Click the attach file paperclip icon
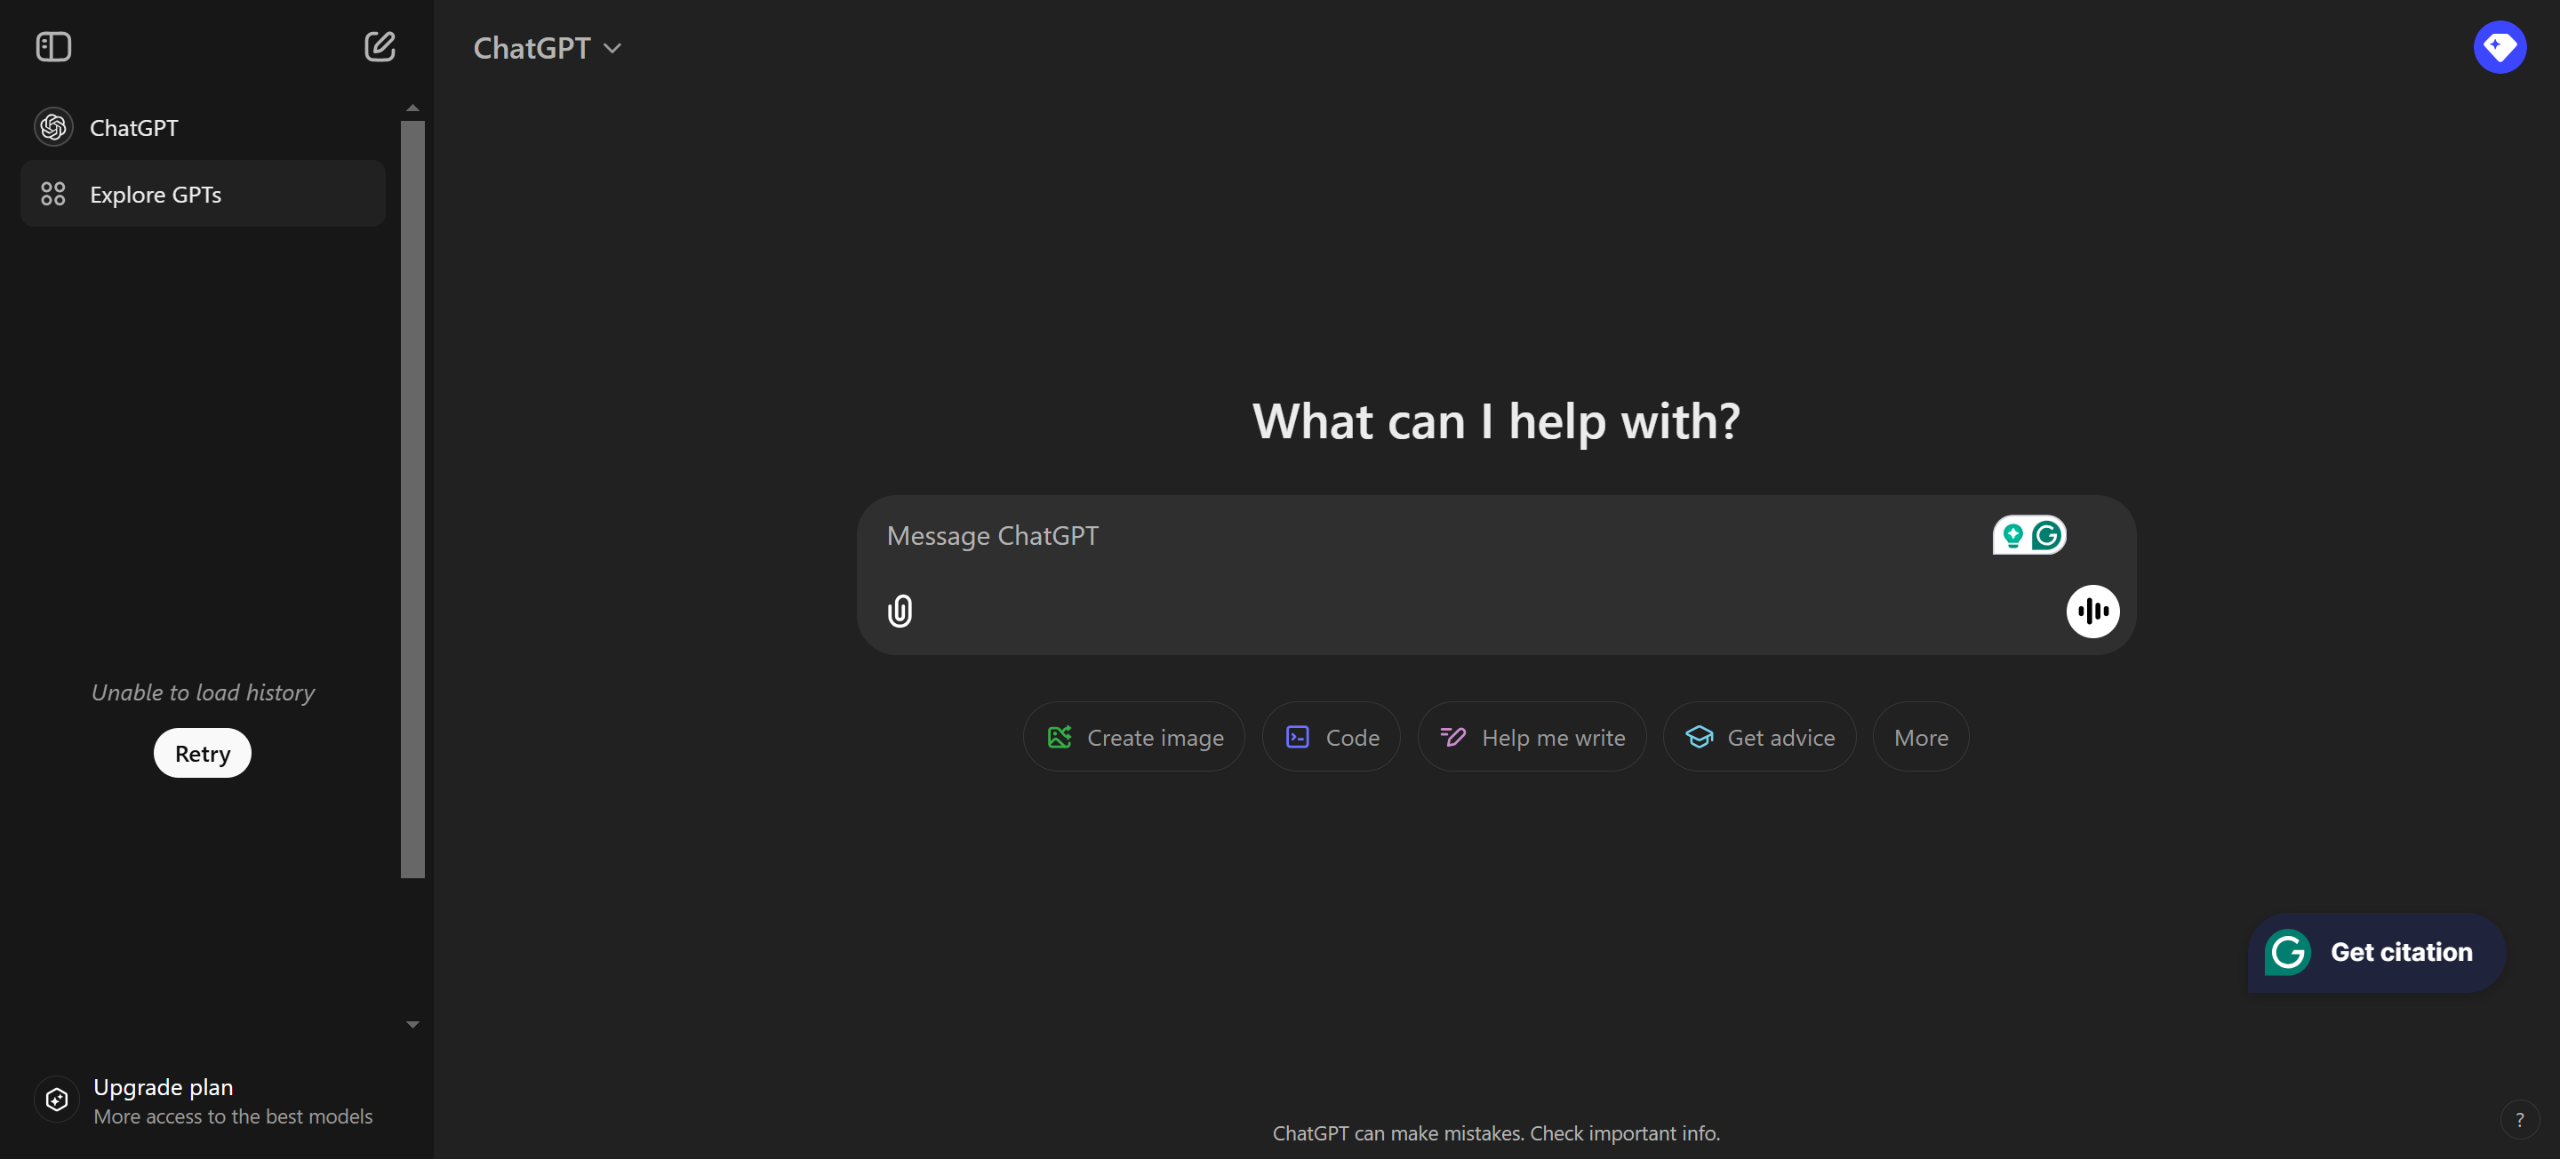Viewport: 2560px width, 1159px height. [900, 611]
